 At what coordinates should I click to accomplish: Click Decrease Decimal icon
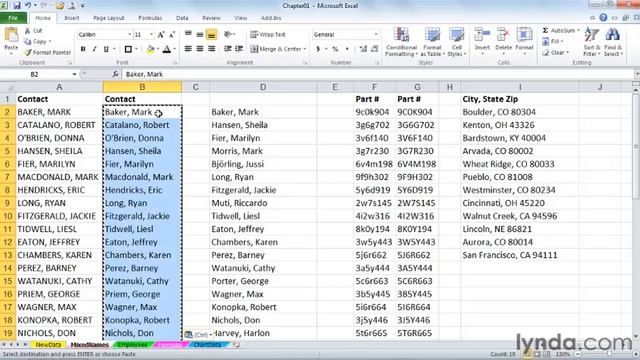(374, 49)
